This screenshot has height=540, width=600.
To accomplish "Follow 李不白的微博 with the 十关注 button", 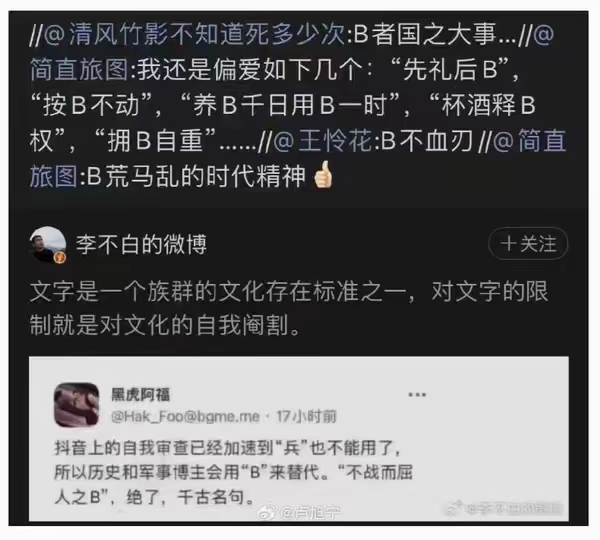I will coord(528,243).
